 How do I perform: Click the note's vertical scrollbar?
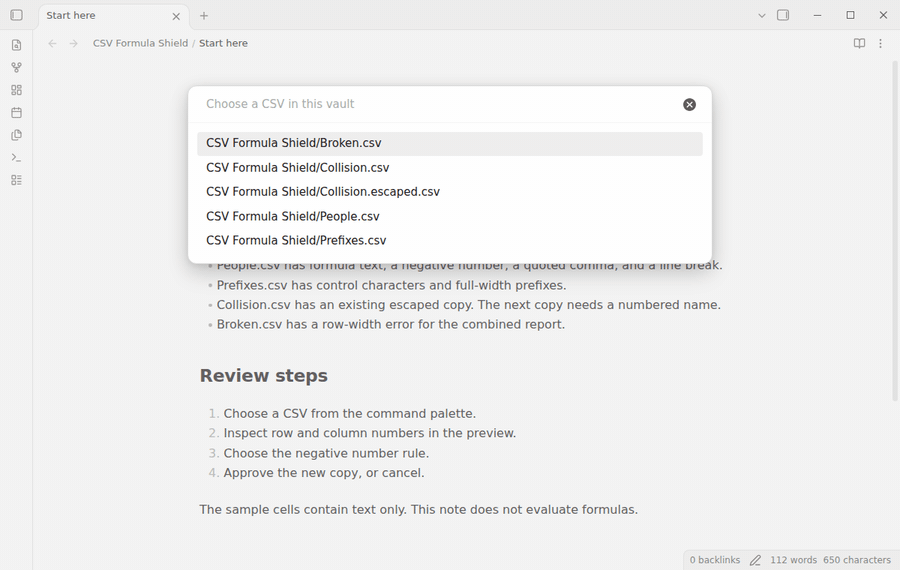[895, 230]
